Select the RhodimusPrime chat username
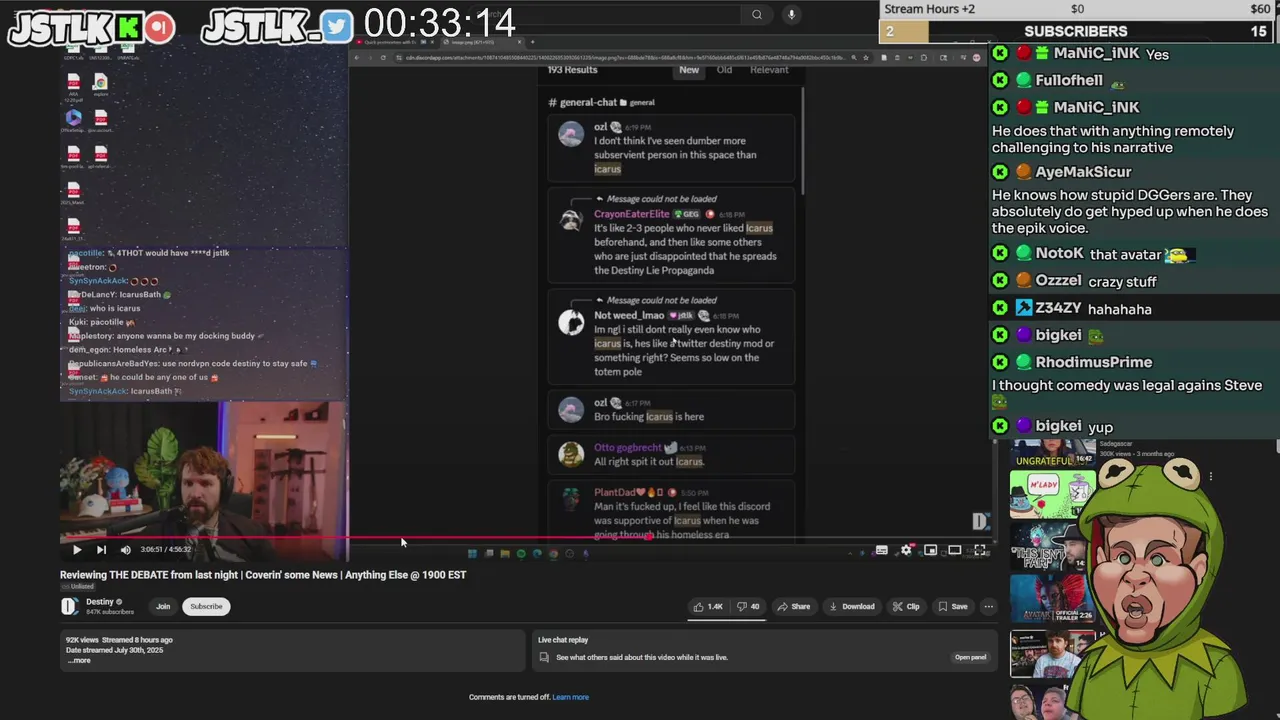Viewport: 1280px width, 720px height. tap(1093, 362)
